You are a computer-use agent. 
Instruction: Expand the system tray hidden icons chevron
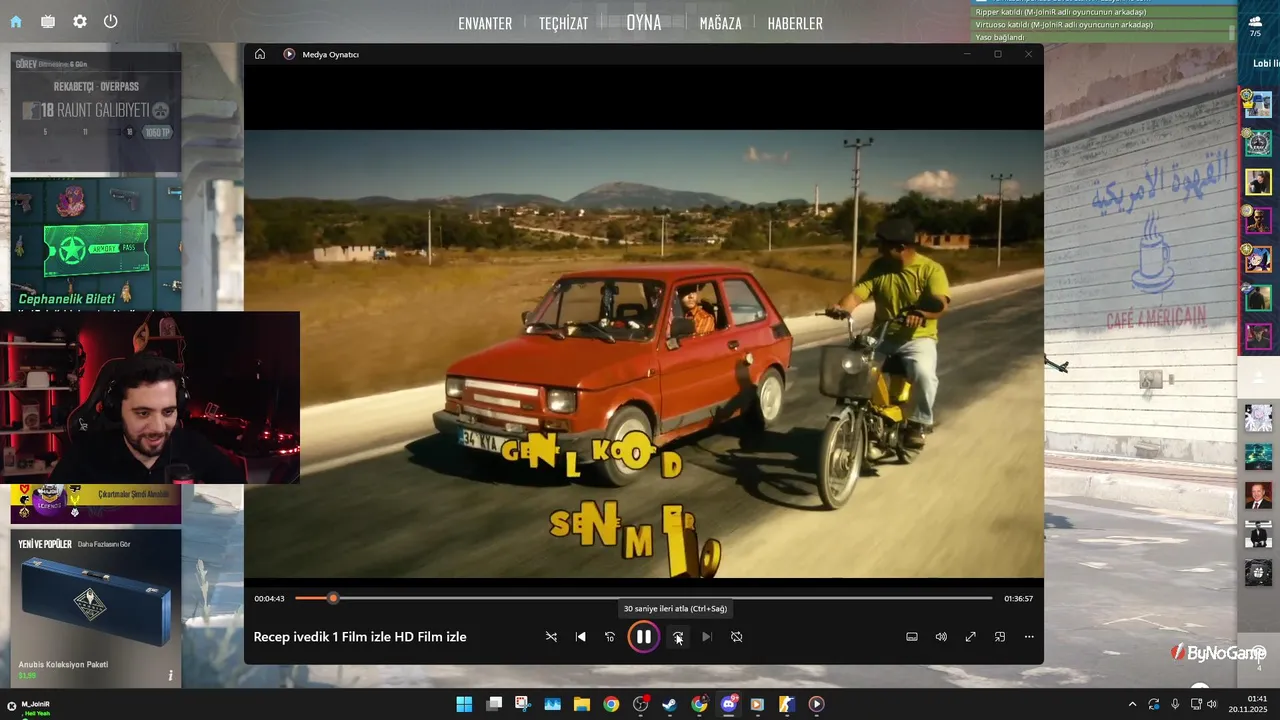coord(1132,704)
